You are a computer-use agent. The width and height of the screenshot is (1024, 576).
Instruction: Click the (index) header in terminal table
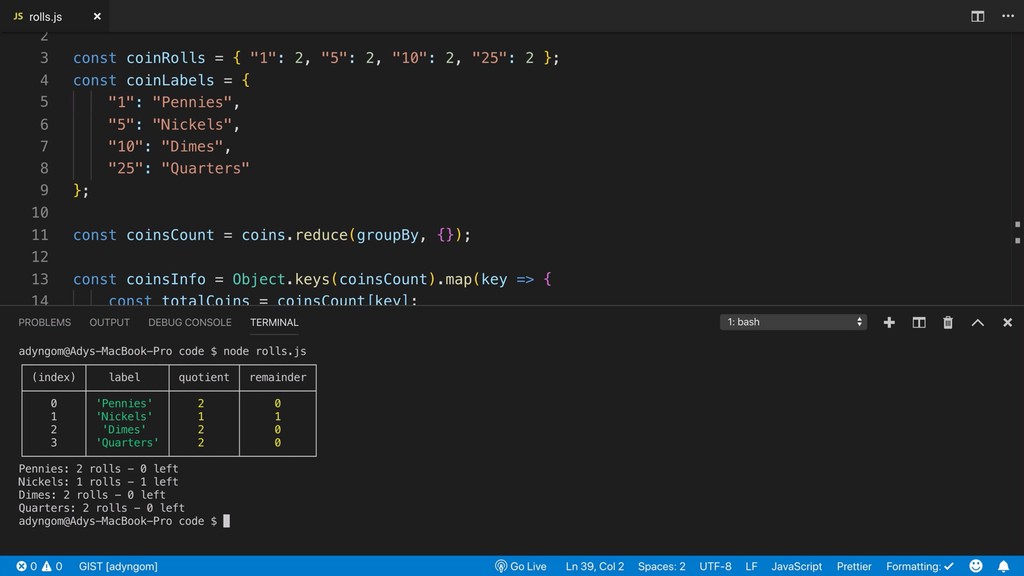point(54,377)
